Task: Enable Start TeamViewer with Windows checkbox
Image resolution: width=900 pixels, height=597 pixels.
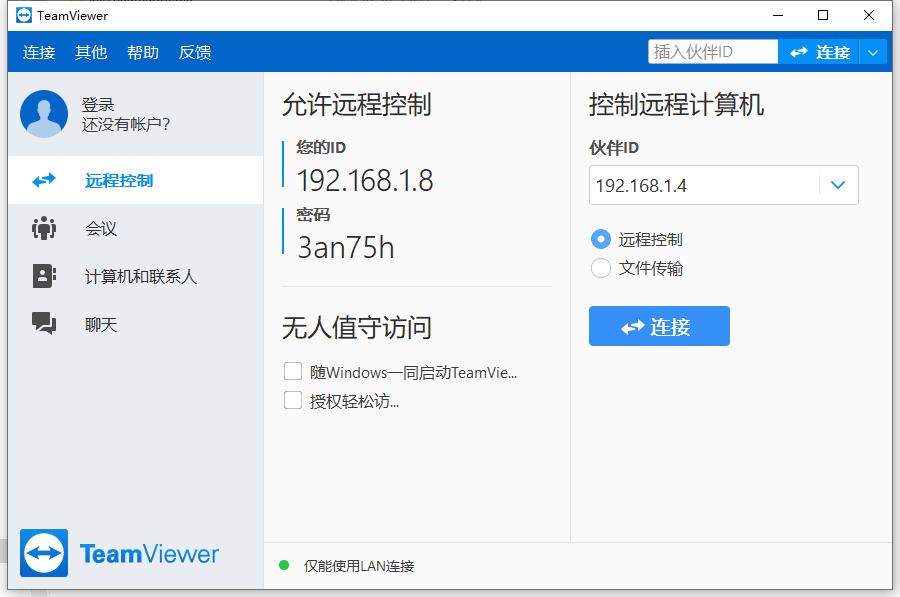Action: click(293, 372)
